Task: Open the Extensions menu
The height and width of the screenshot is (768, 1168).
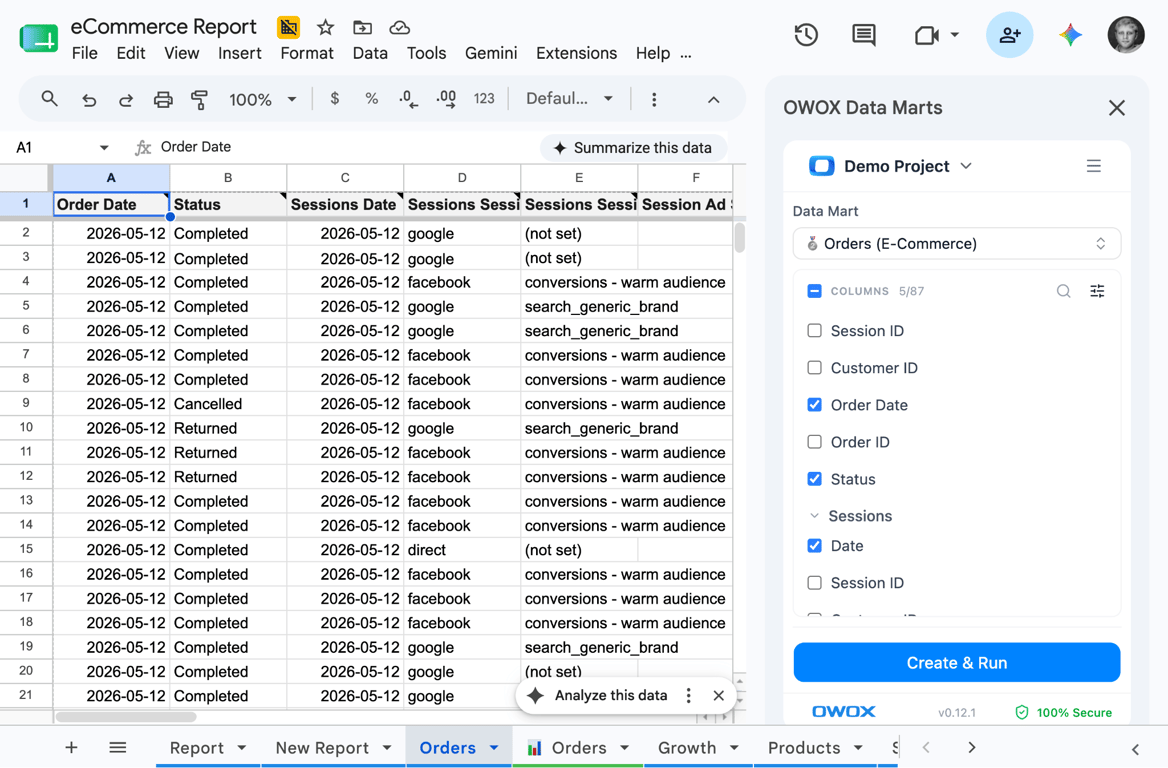Action: pyautogui.click(x=577, y=54)
